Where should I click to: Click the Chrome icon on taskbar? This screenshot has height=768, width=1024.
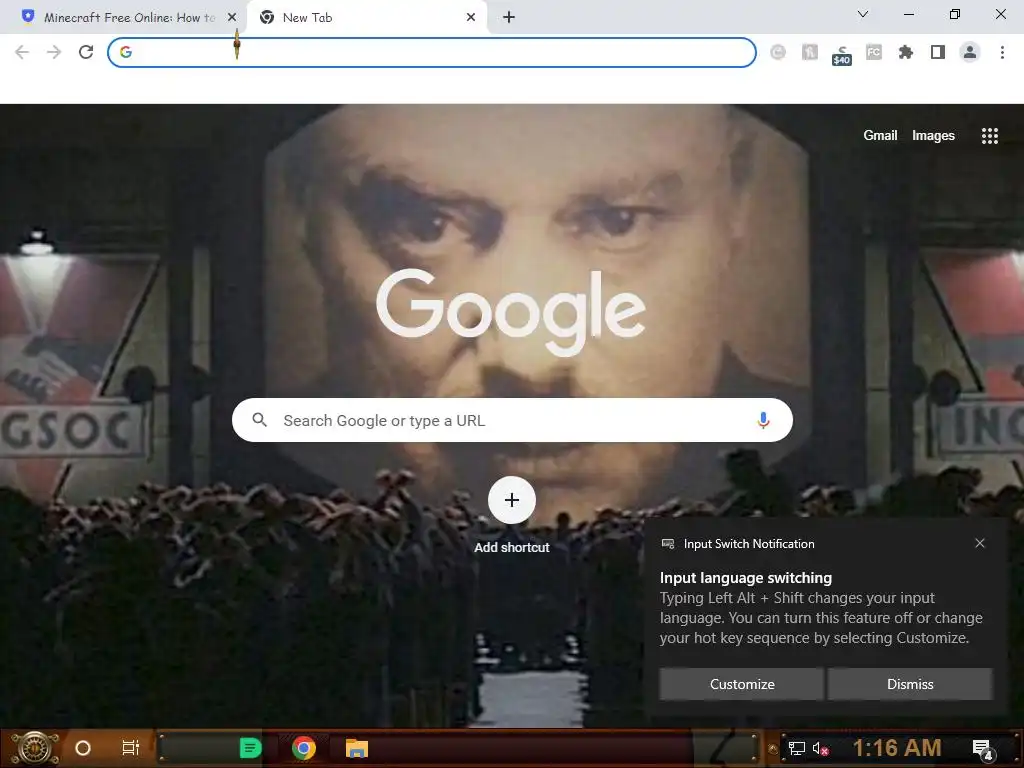(304, 748)
